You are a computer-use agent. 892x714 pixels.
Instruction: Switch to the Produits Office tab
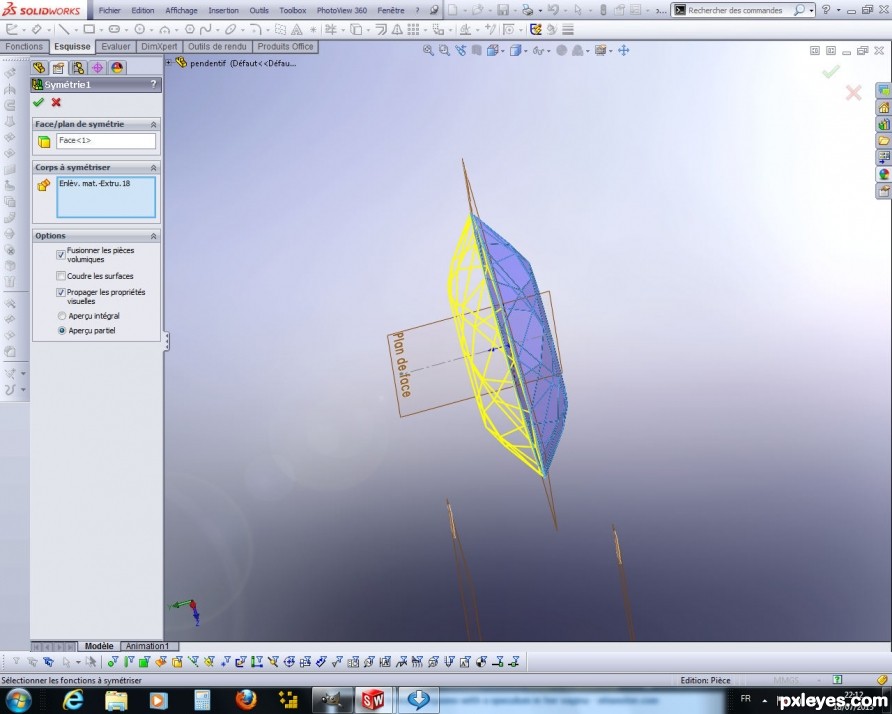(286, 47)
